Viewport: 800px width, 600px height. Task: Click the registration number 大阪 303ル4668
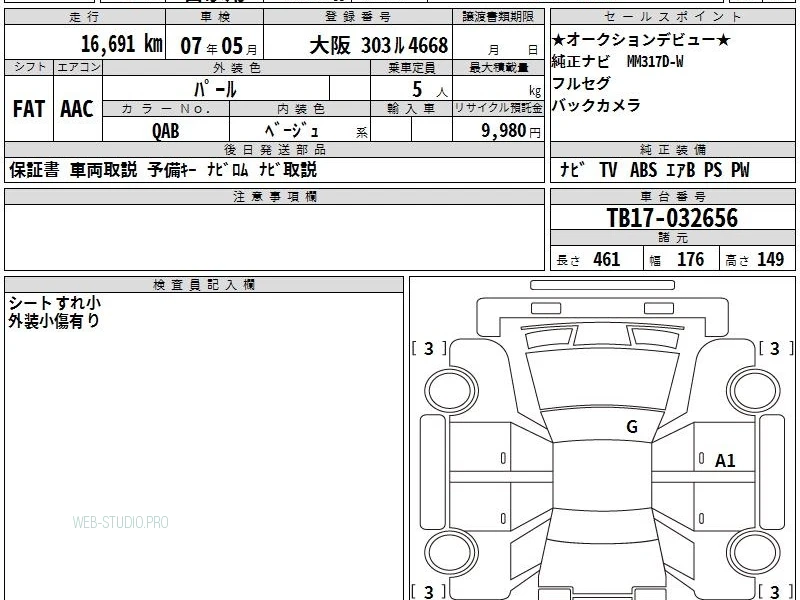coord(379,45)
